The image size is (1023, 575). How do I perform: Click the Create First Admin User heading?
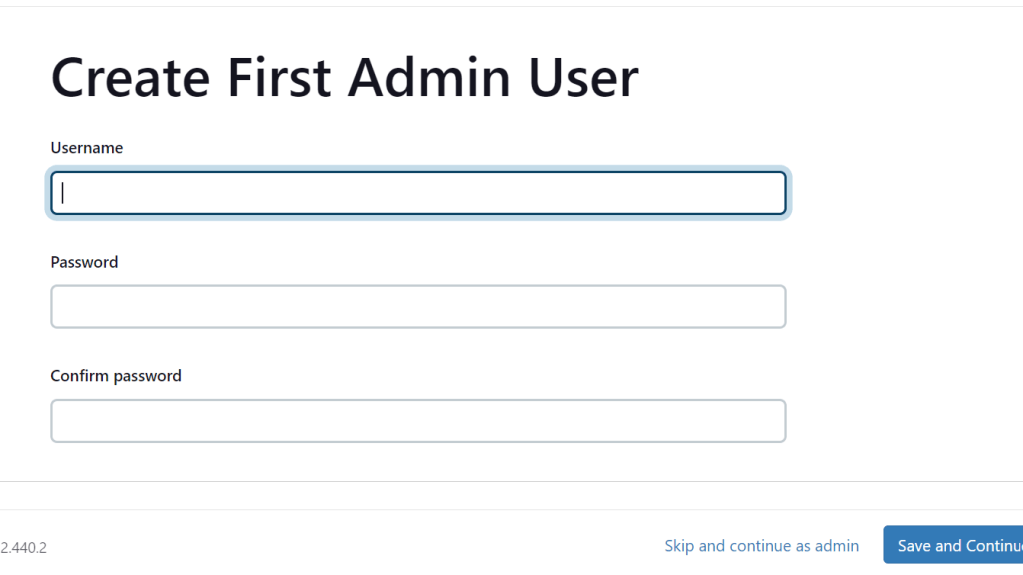point(344,77)
